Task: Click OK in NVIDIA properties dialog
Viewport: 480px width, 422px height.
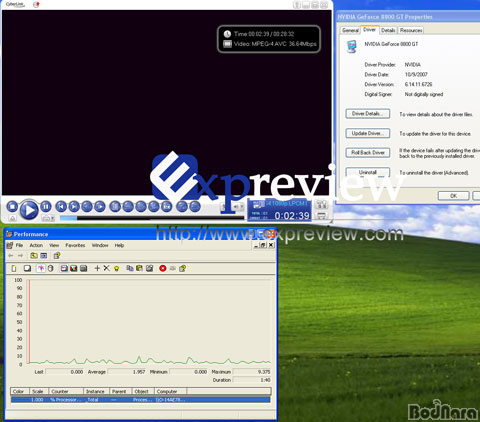Action: (x=454, y=196)
